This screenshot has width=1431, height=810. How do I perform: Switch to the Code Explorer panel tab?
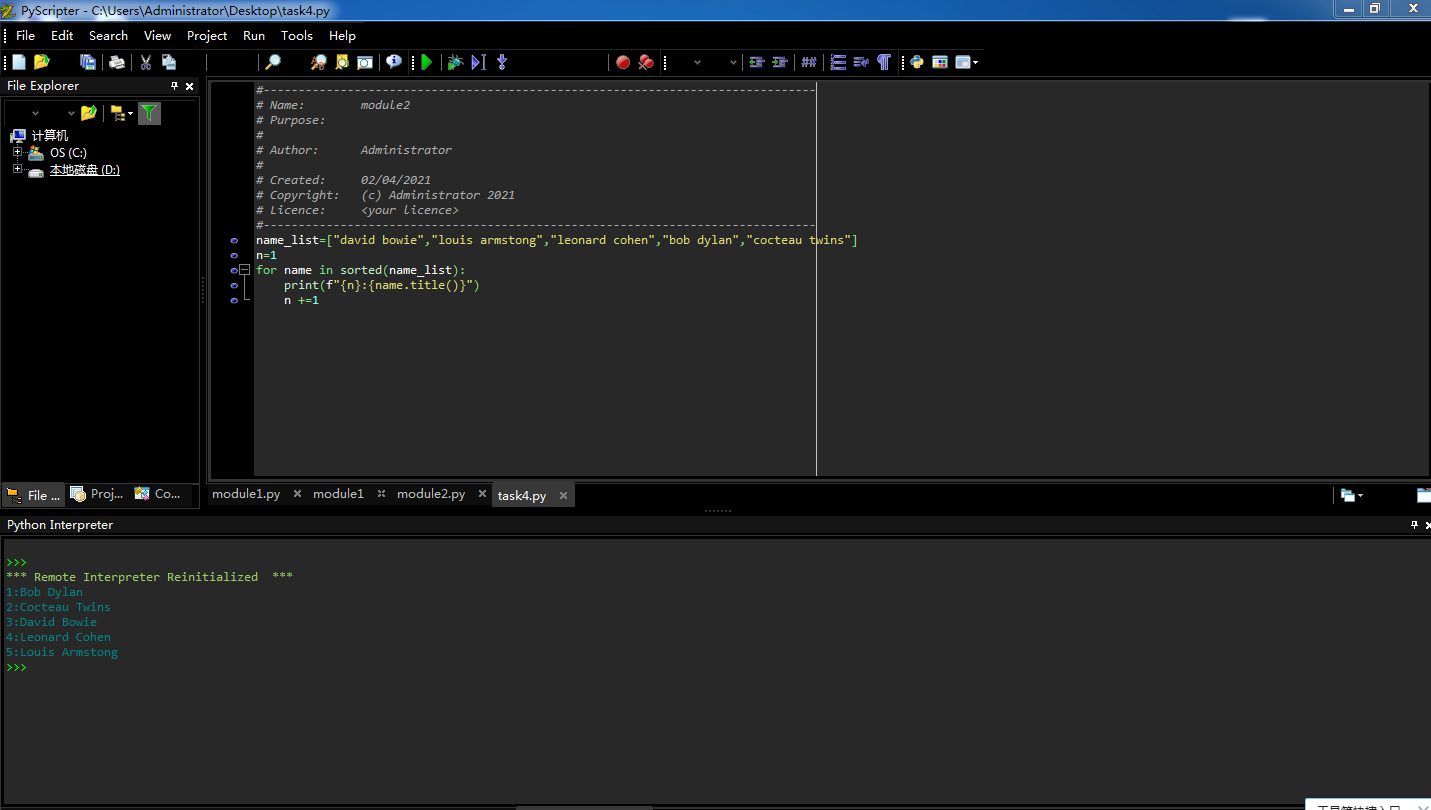(x=158, y=494)
